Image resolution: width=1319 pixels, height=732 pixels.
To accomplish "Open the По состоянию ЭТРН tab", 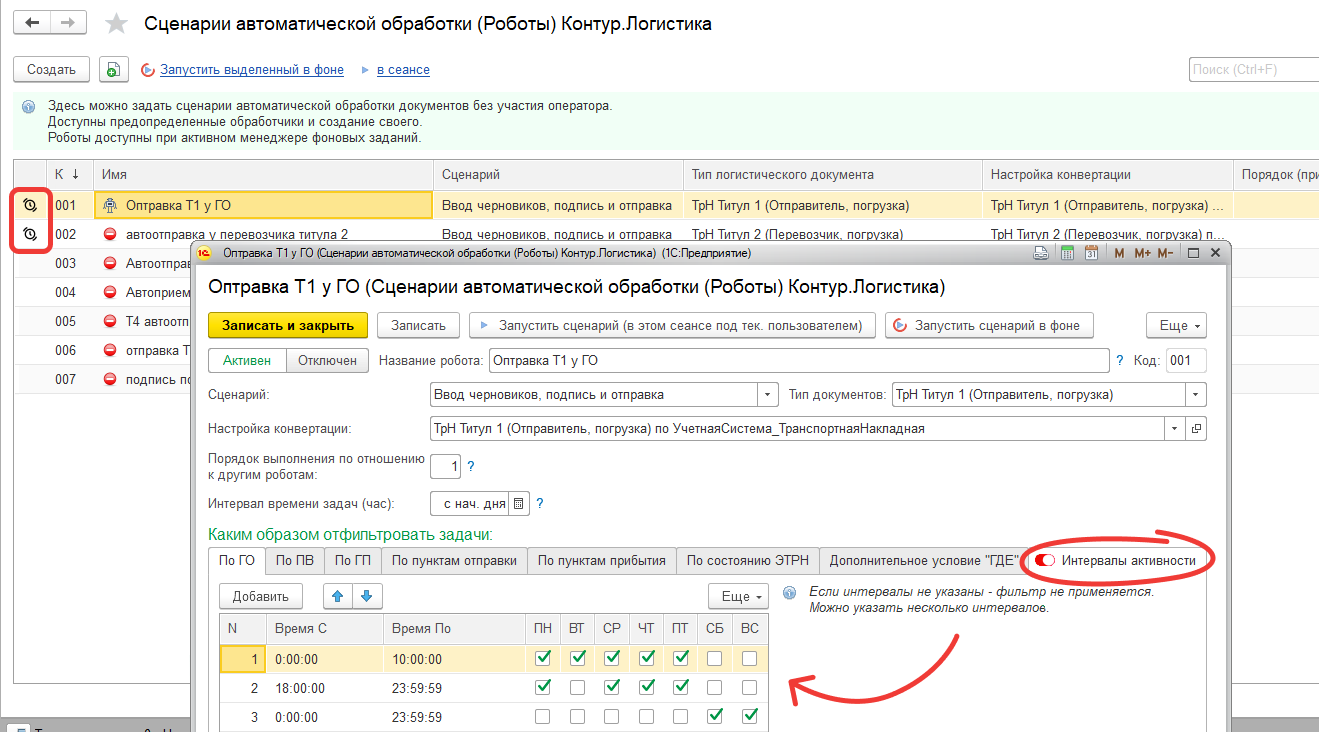I will 748,560.
